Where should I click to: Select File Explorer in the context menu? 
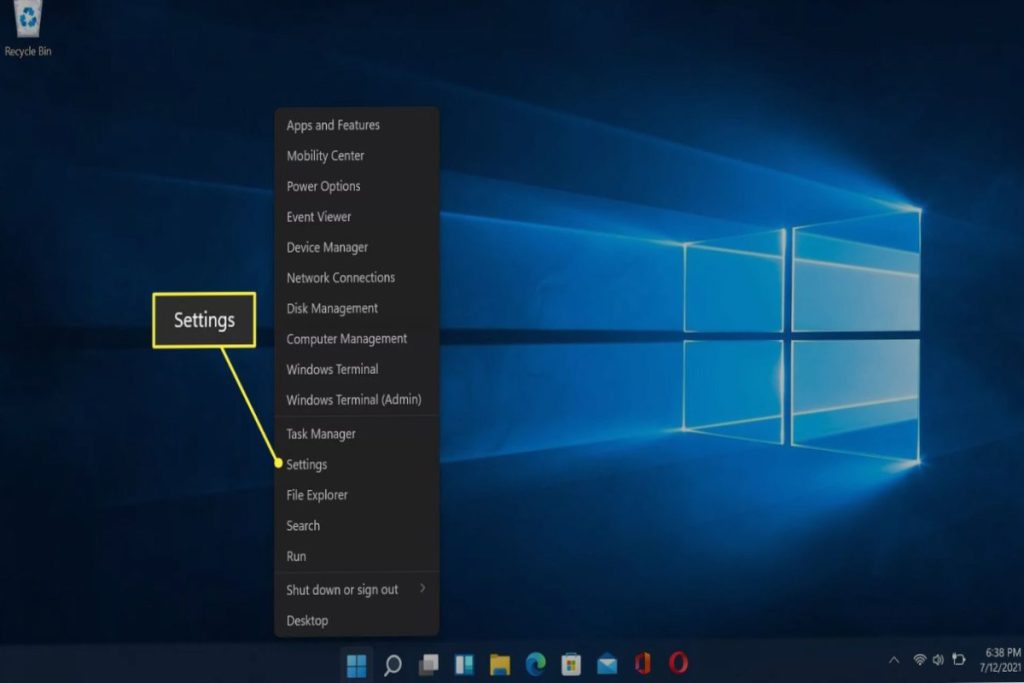[x=357, y=496]
